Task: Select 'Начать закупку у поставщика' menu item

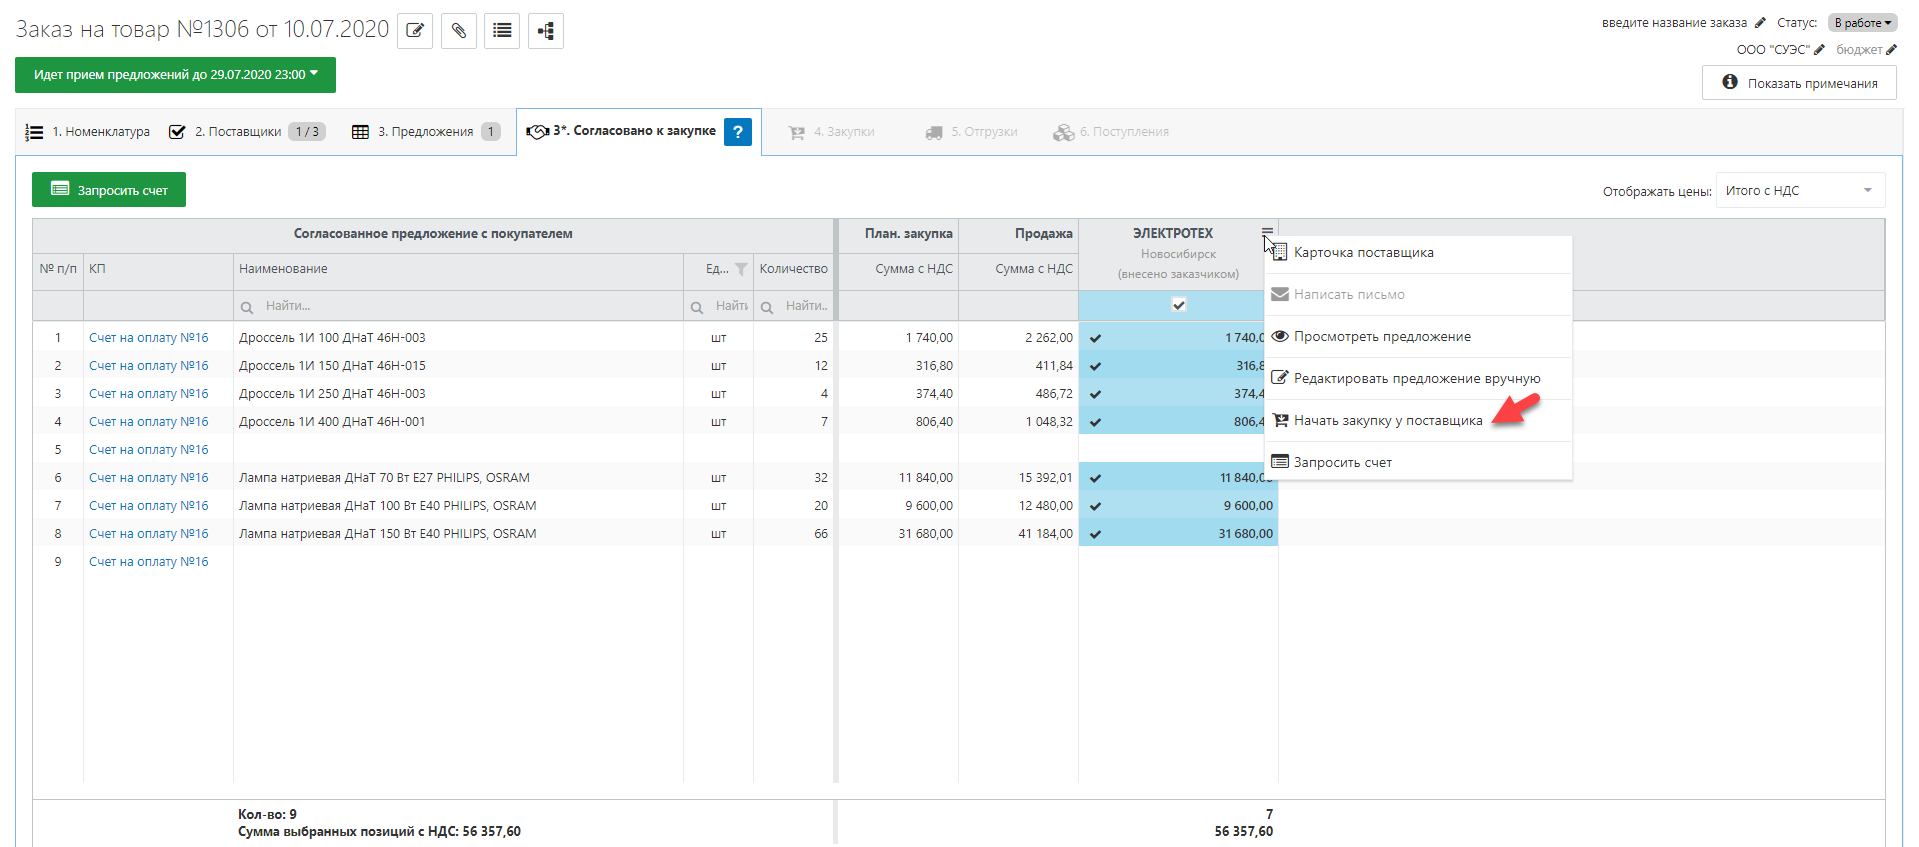Action: [1387, 421]
